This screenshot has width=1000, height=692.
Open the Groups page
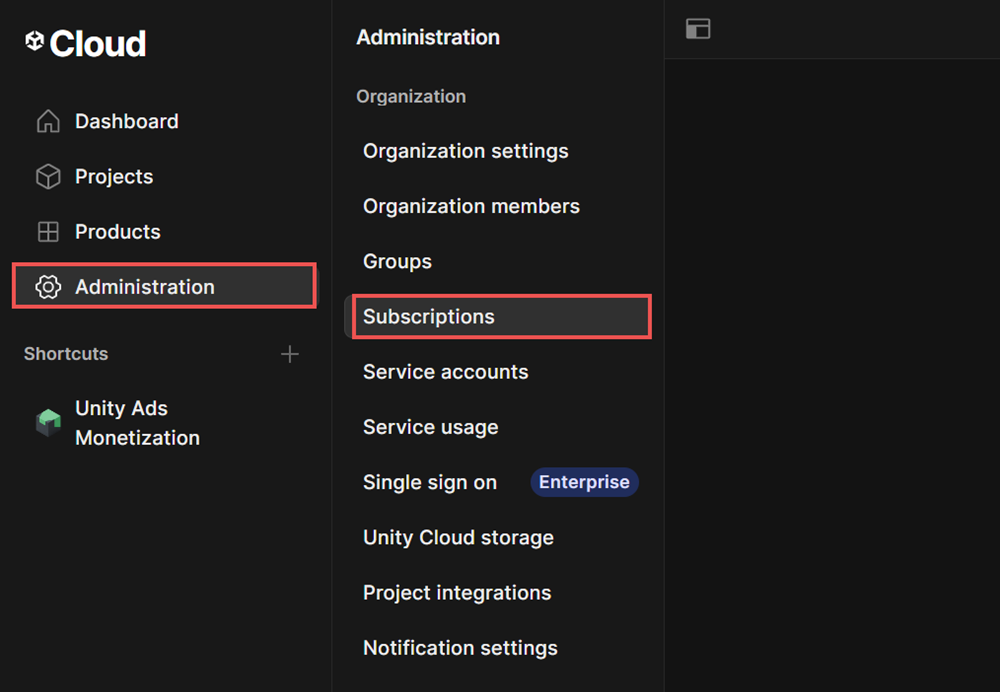point(397,261)
